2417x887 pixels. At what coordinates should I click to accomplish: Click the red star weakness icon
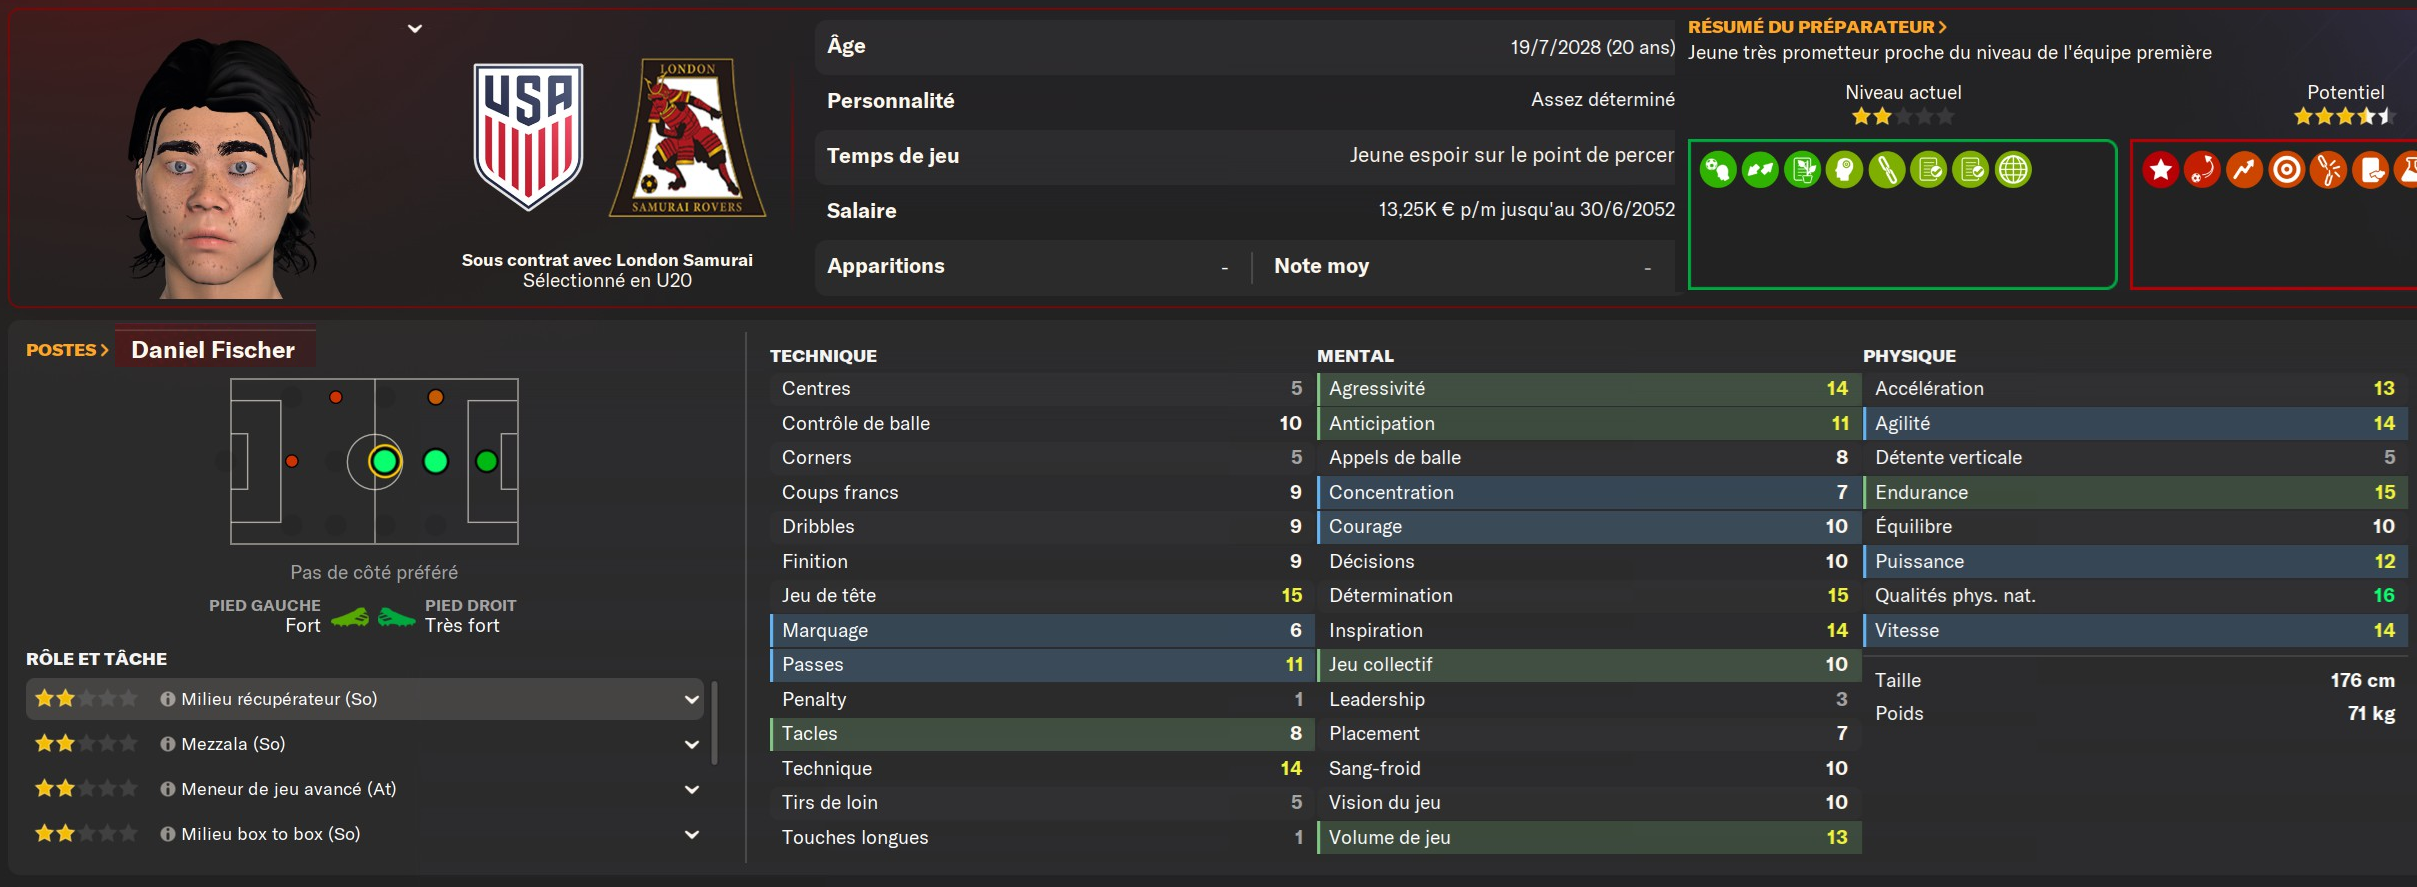(2161, 170)
